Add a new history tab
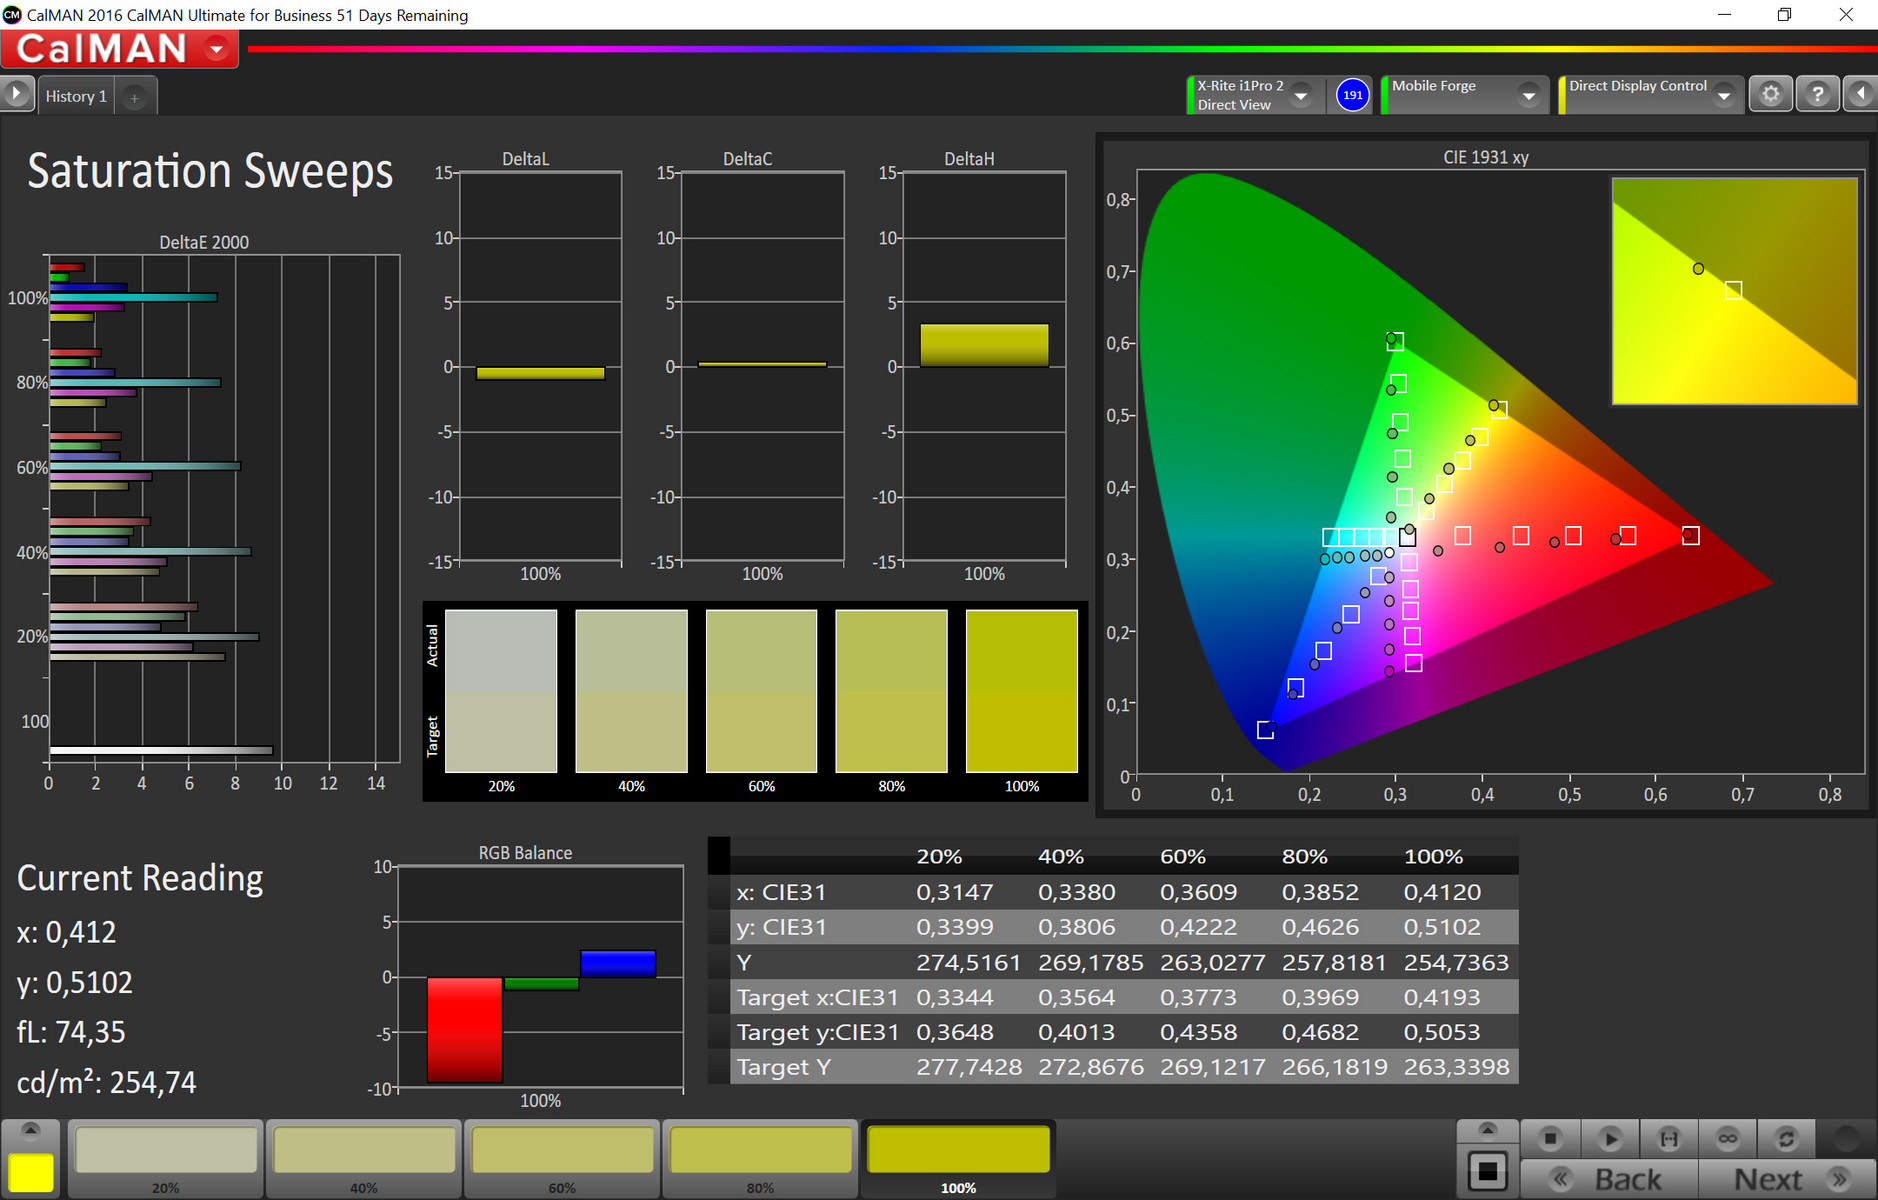The image size is (1878, 1200). (x=135, y=97)
